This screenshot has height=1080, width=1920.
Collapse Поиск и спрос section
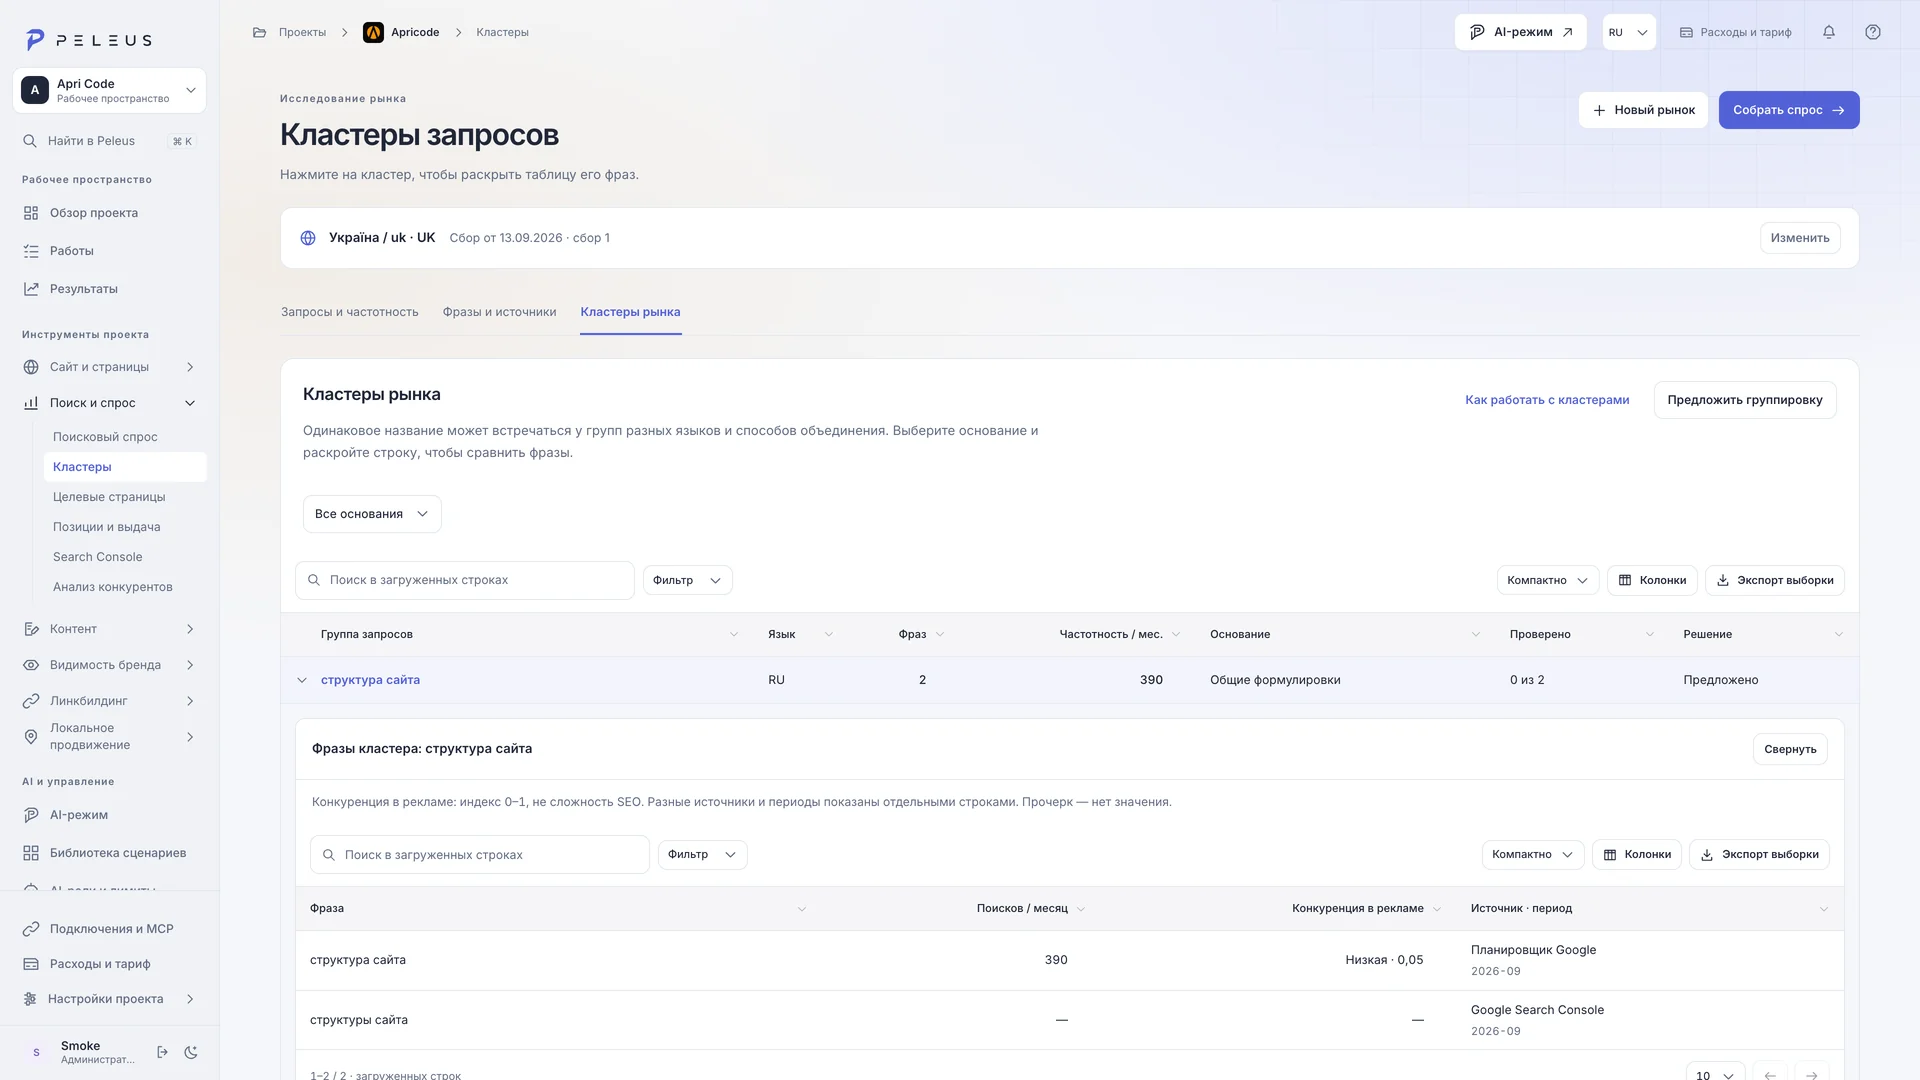click(109, 403)
